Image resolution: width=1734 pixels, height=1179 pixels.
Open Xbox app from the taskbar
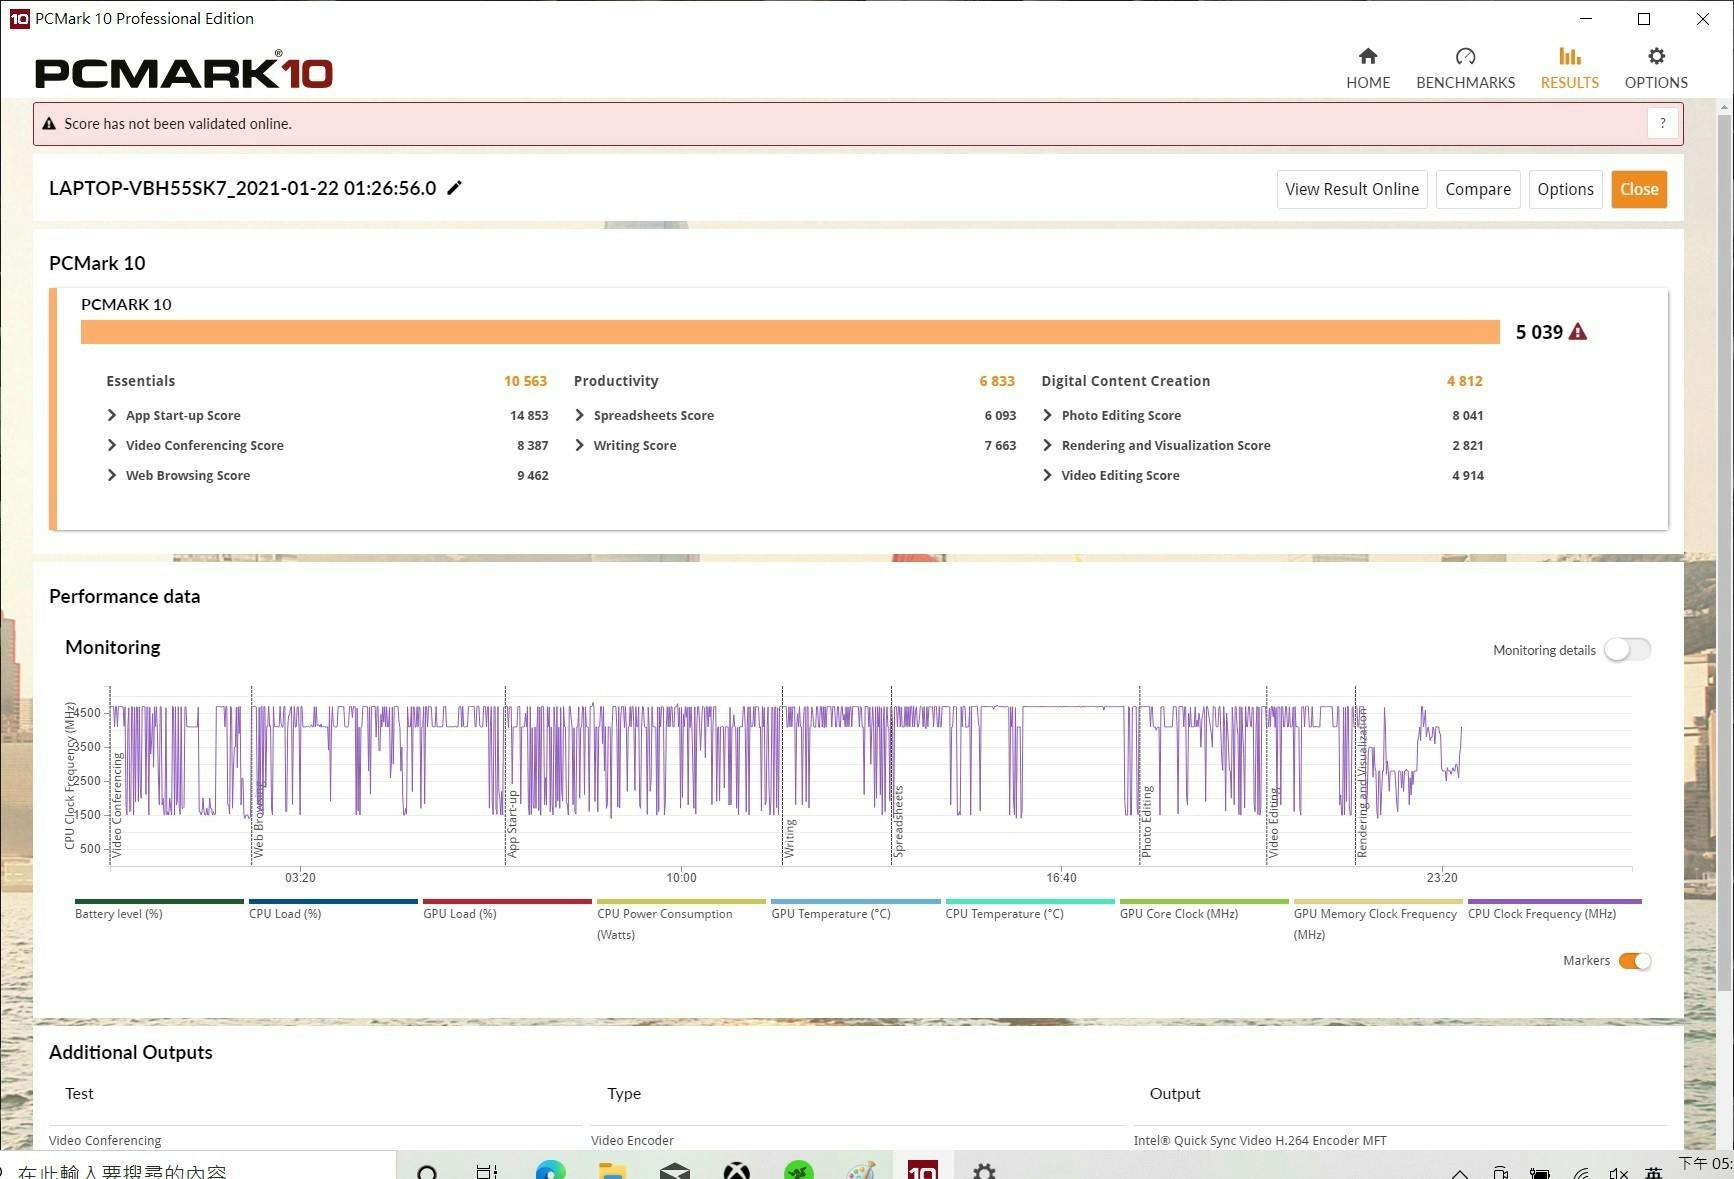pyautogui.click(x=737, y=1170)
